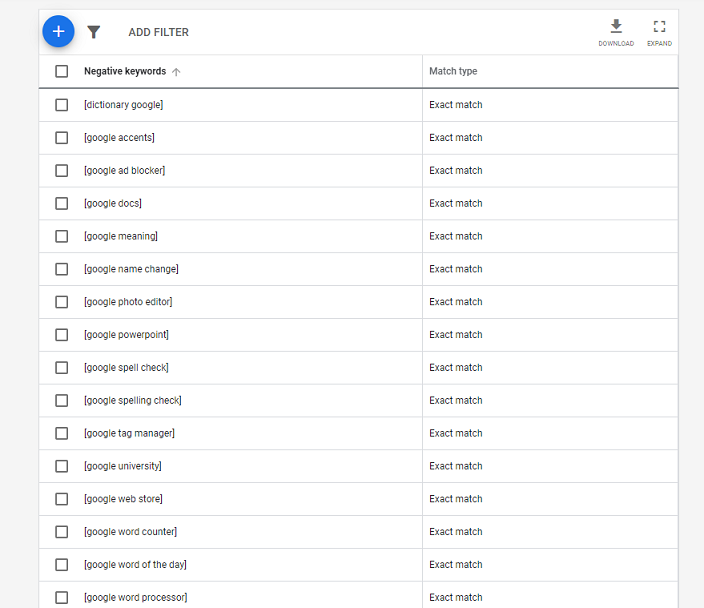Click the [google web store] keyword
This screenshot has height=608, width=704.
coord(123,499)
